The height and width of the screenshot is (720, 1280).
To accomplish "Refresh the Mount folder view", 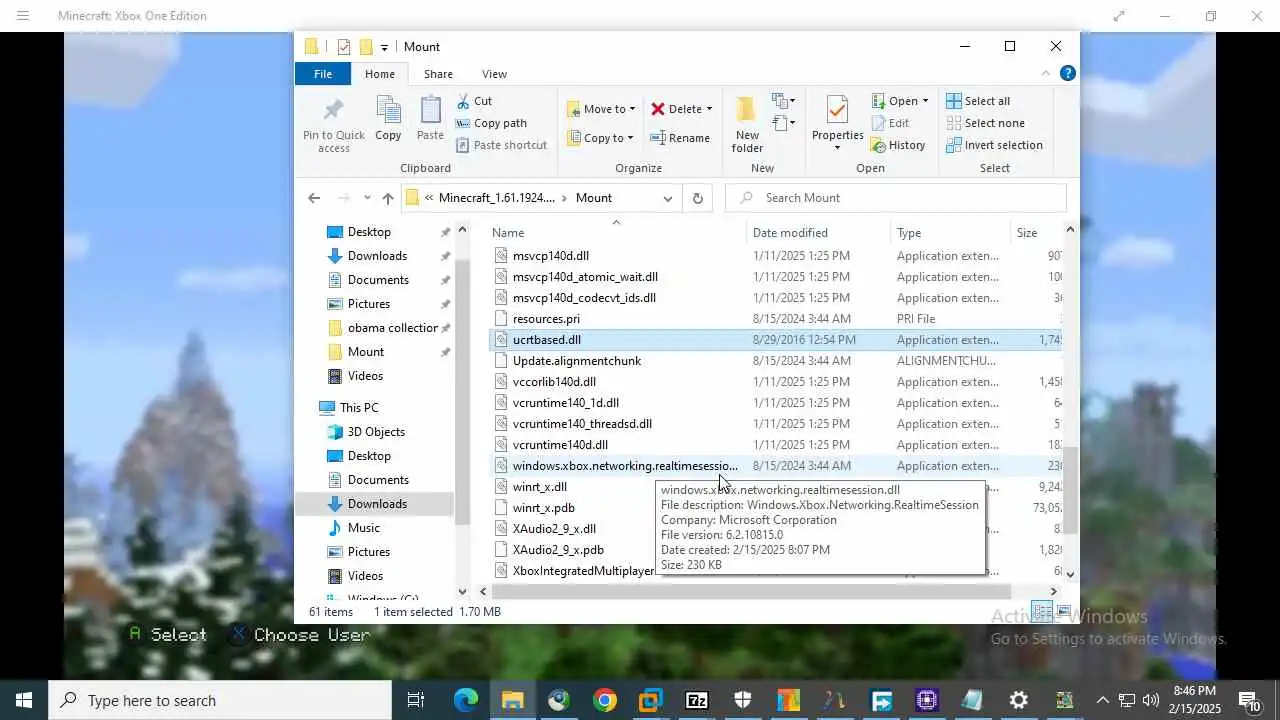I will tap(697, 198).
